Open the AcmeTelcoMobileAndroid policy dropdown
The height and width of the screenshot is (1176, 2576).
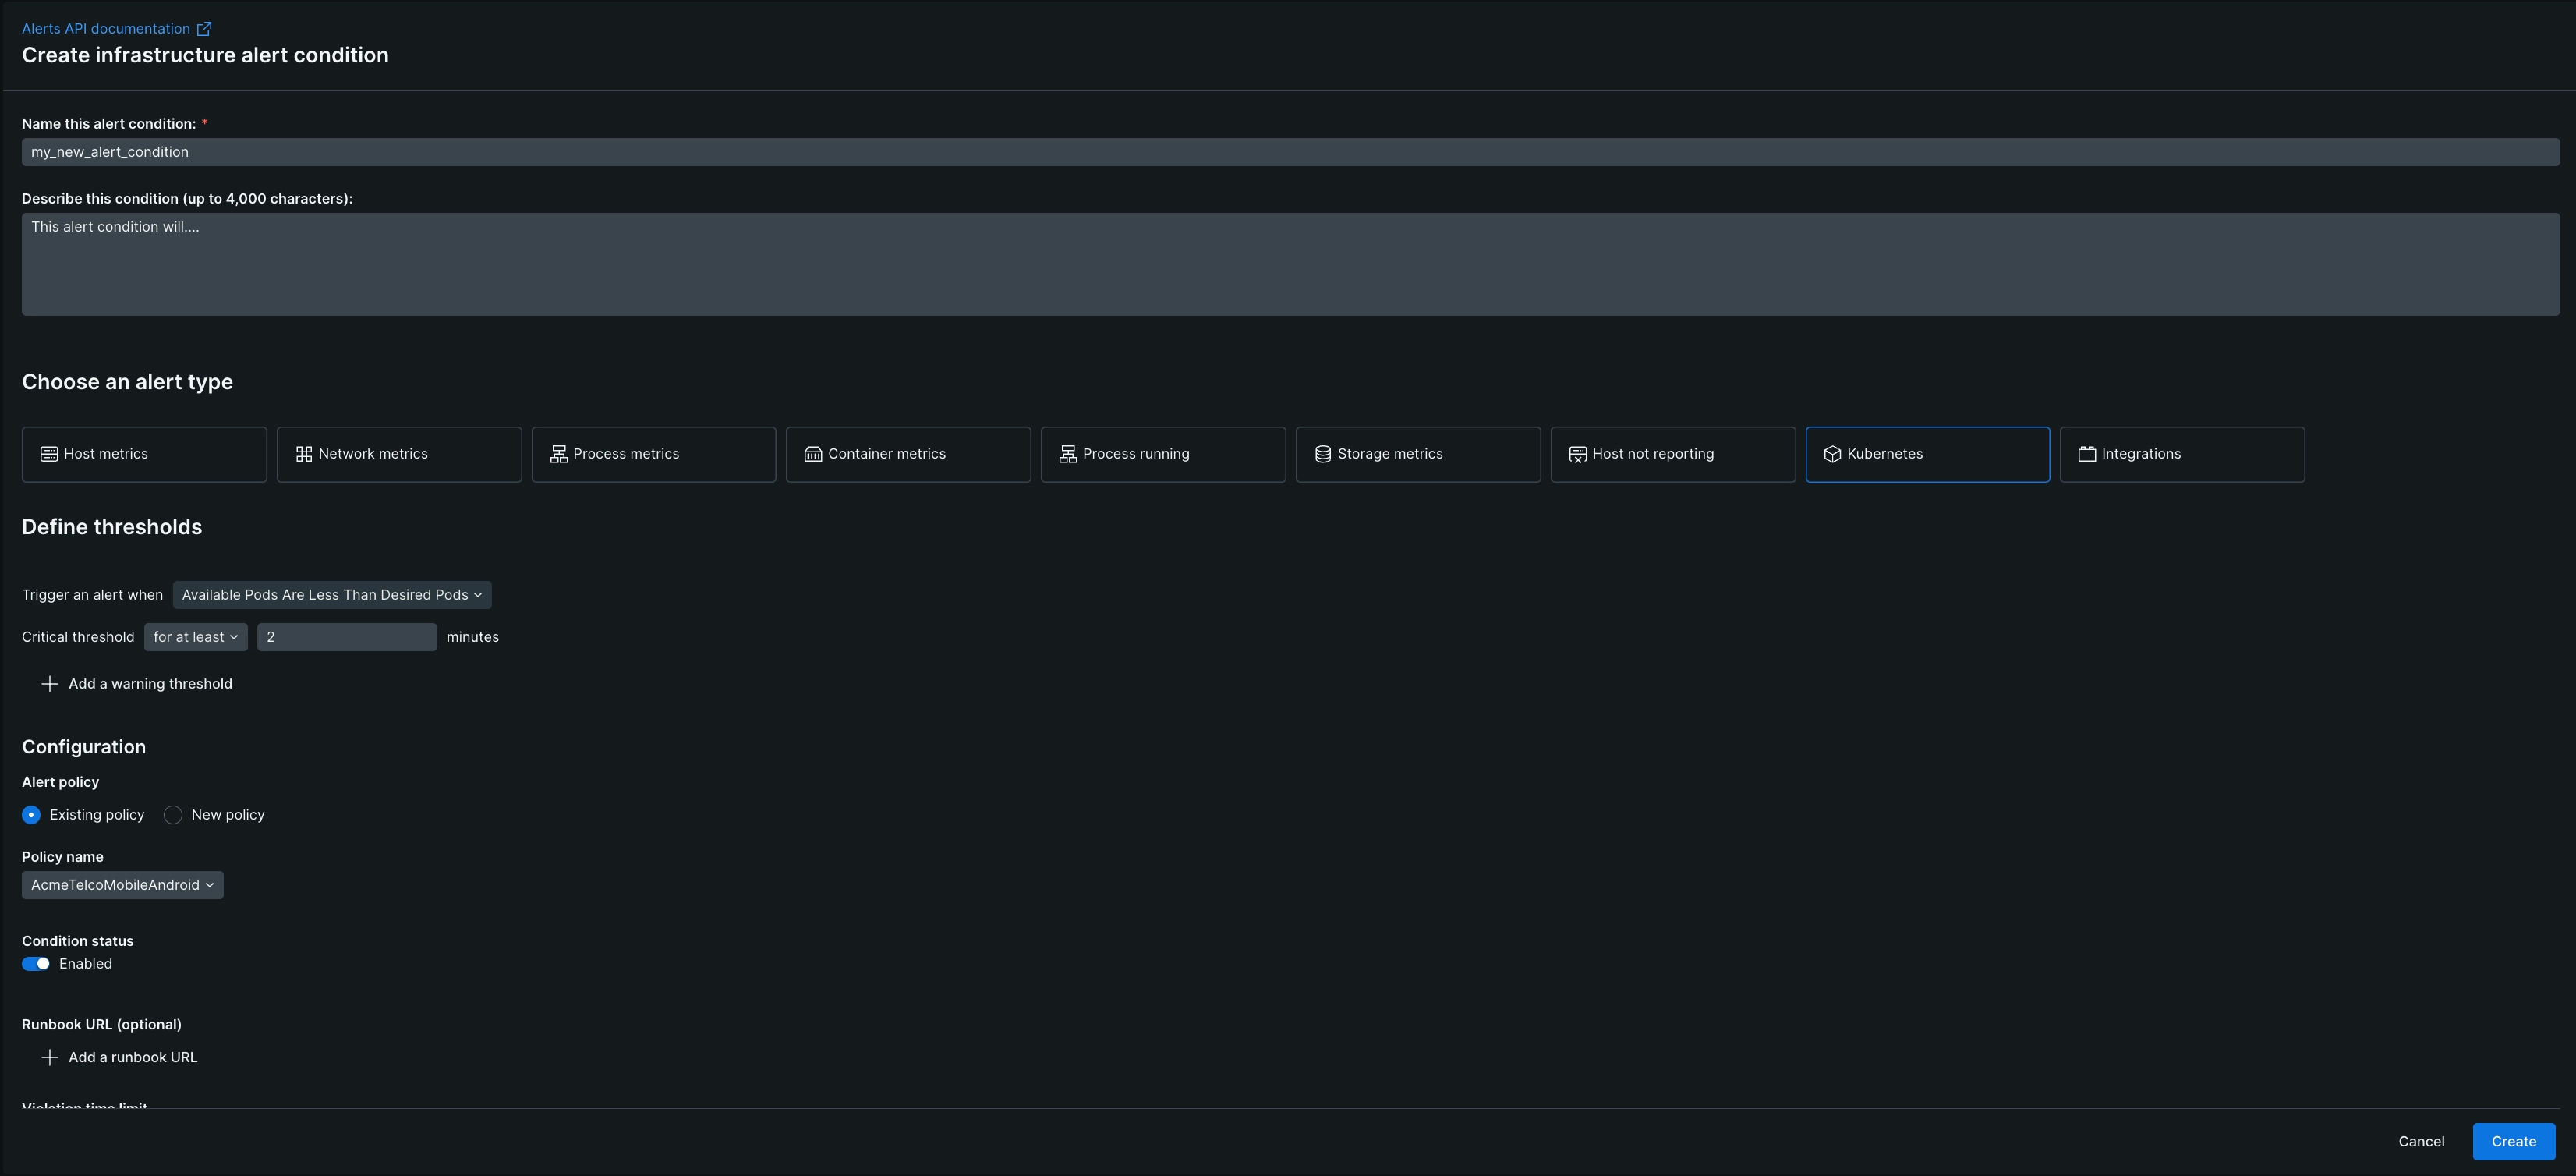(x=122, y=885)
